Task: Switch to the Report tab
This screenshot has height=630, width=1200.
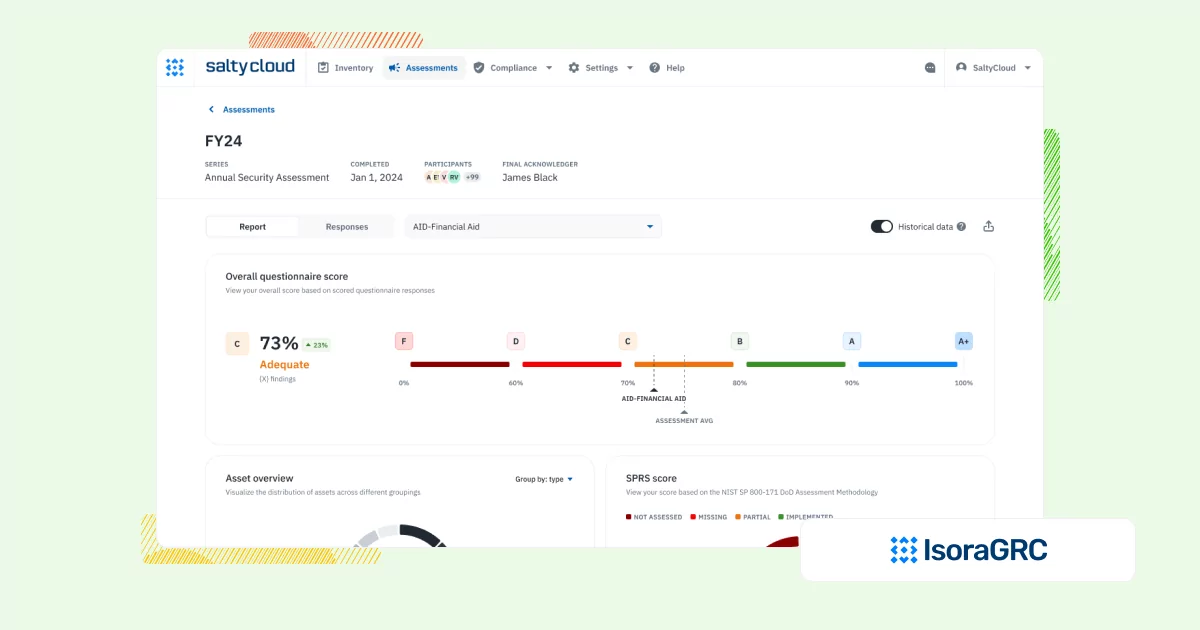Action: [x=252, y=227]
